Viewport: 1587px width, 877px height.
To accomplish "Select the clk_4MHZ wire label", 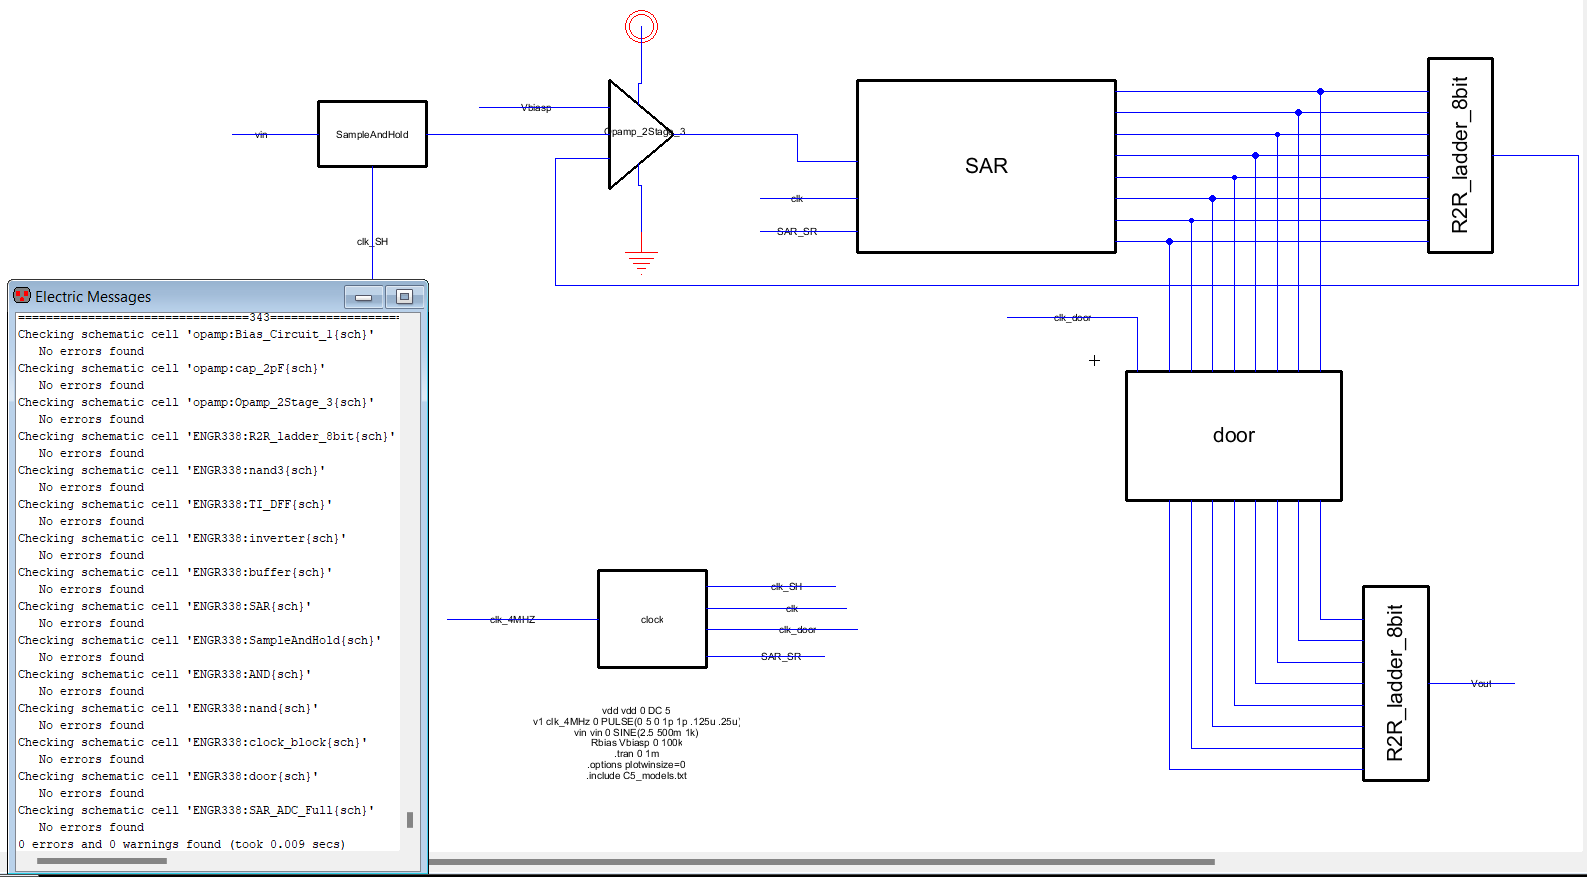I will tap(512, 620).
